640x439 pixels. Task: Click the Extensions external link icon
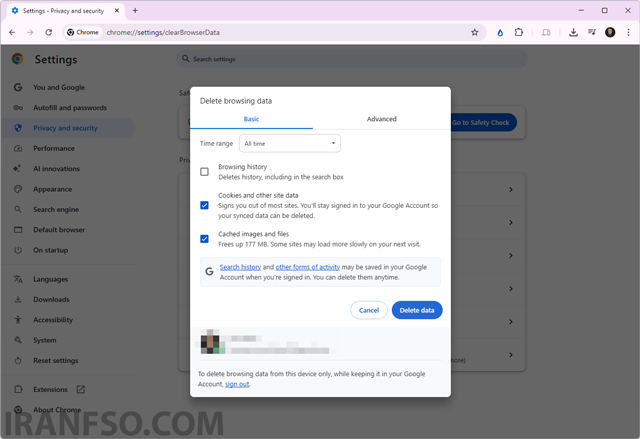point(81,389)
